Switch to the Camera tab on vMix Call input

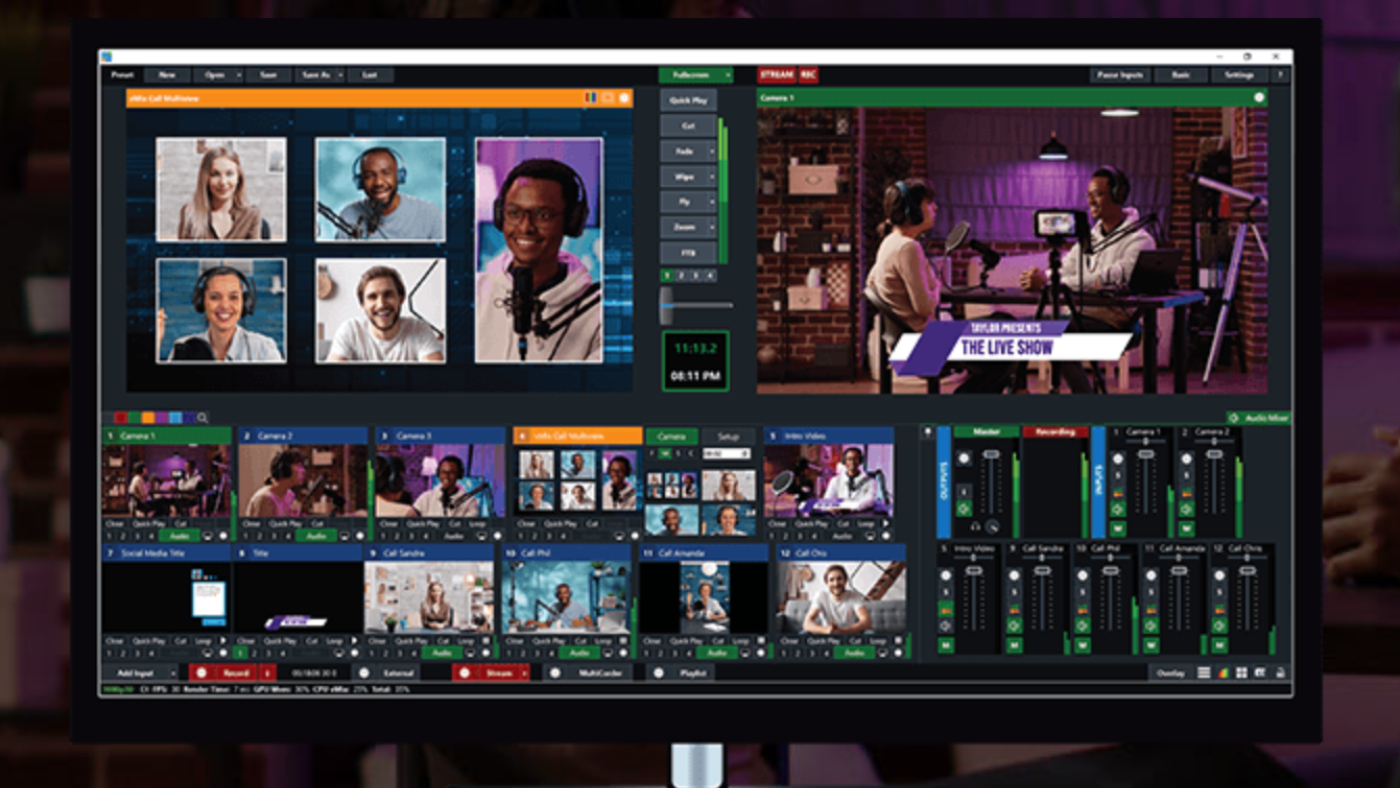pos(670,437)
